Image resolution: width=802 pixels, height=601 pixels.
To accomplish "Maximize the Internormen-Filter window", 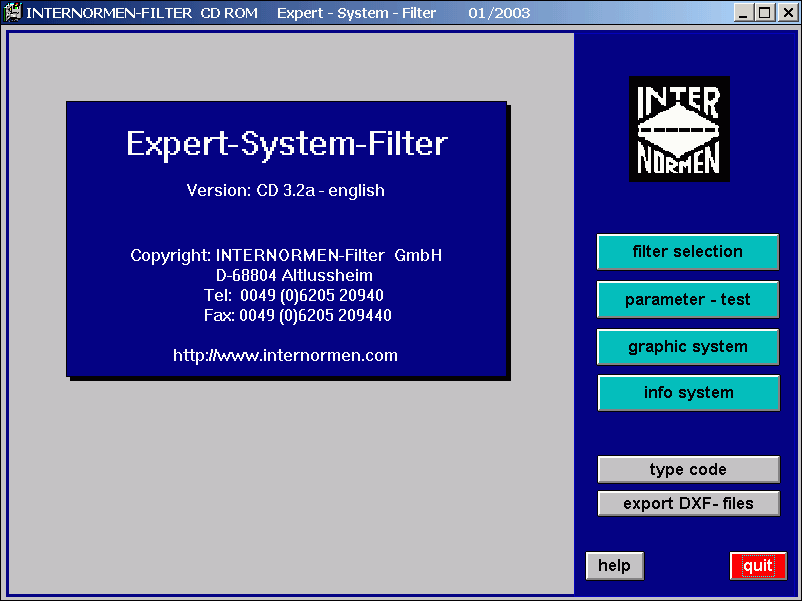I will (765, 12).
